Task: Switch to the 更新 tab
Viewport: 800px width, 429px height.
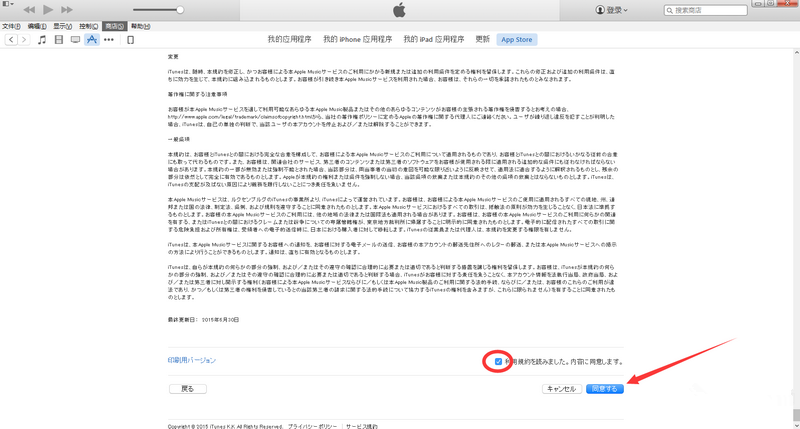Action: pyautogui.click(x=483, y=39)
